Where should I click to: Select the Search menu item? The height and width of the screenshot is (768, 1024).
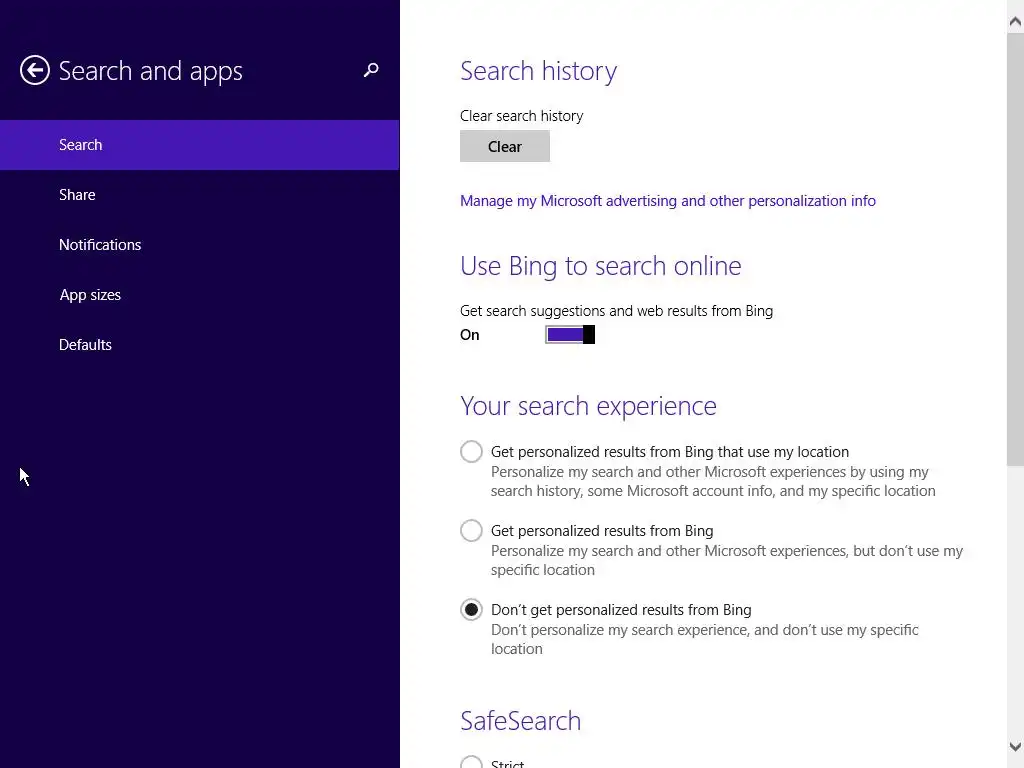[x=199, y=145]
